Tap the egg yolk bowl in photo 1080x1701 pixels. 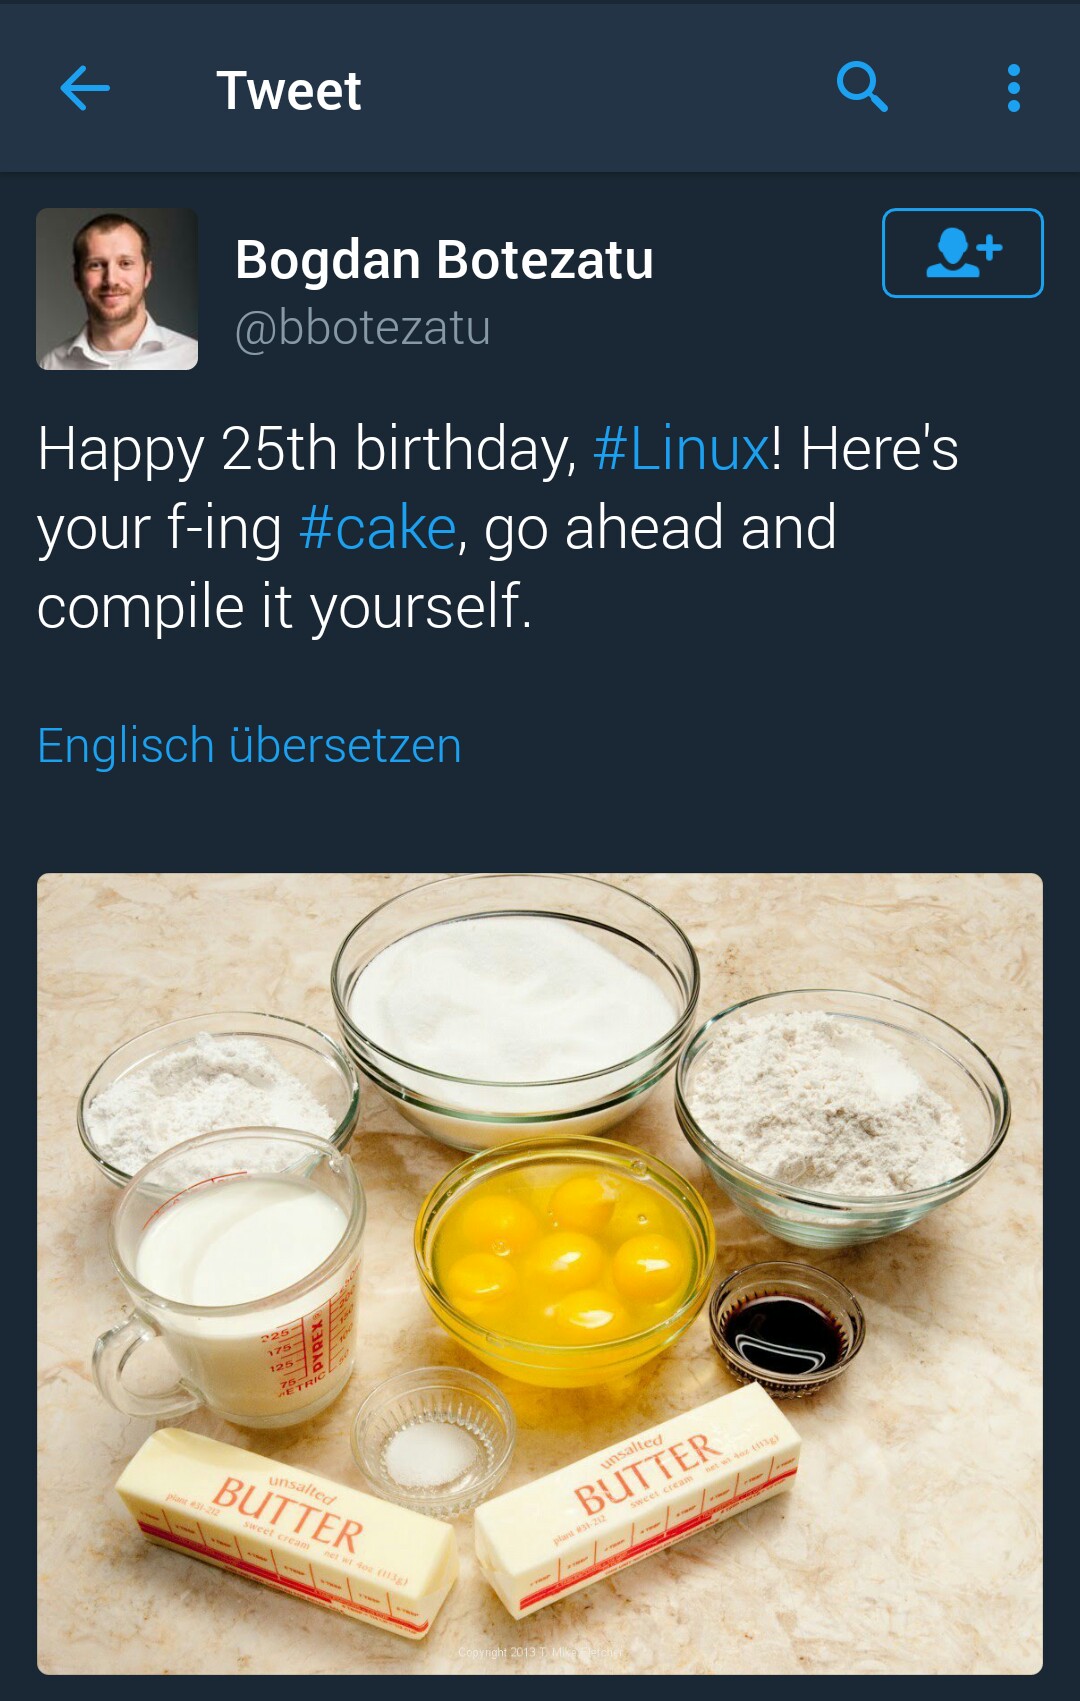[x=565, y=1260]
